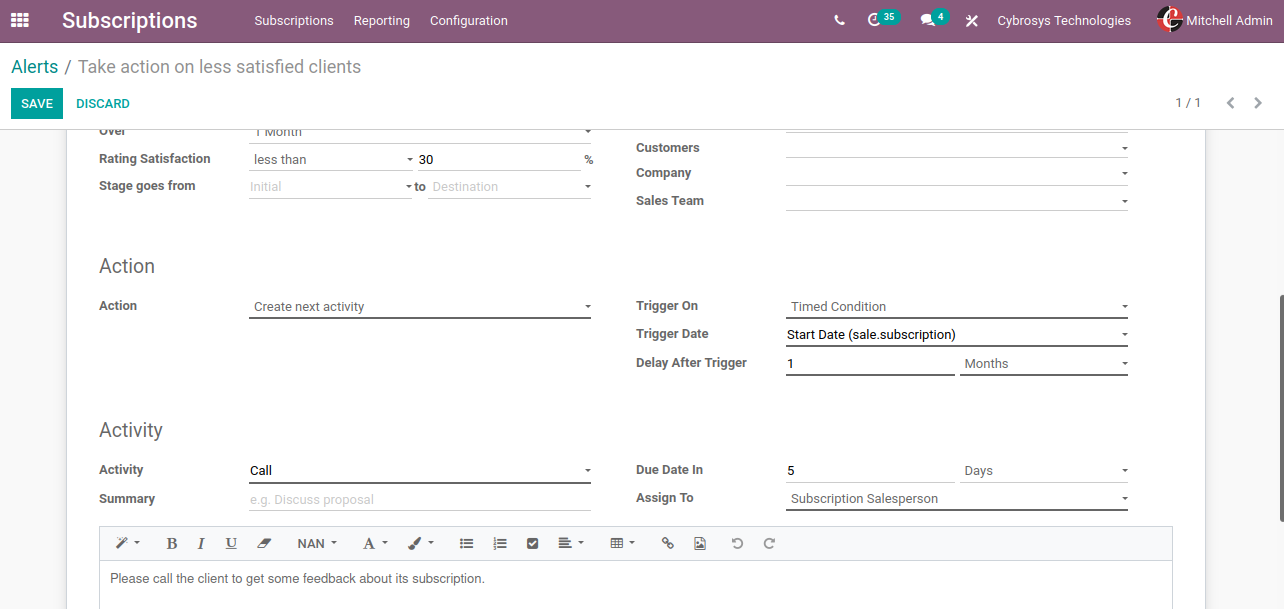Redo the editor change

point(769,543)
